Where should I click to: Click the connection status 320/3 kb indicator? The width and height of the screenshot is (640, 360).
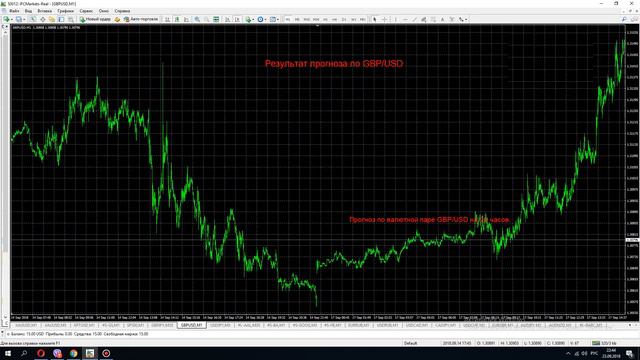pyautogui.click(x=604, y=343)
